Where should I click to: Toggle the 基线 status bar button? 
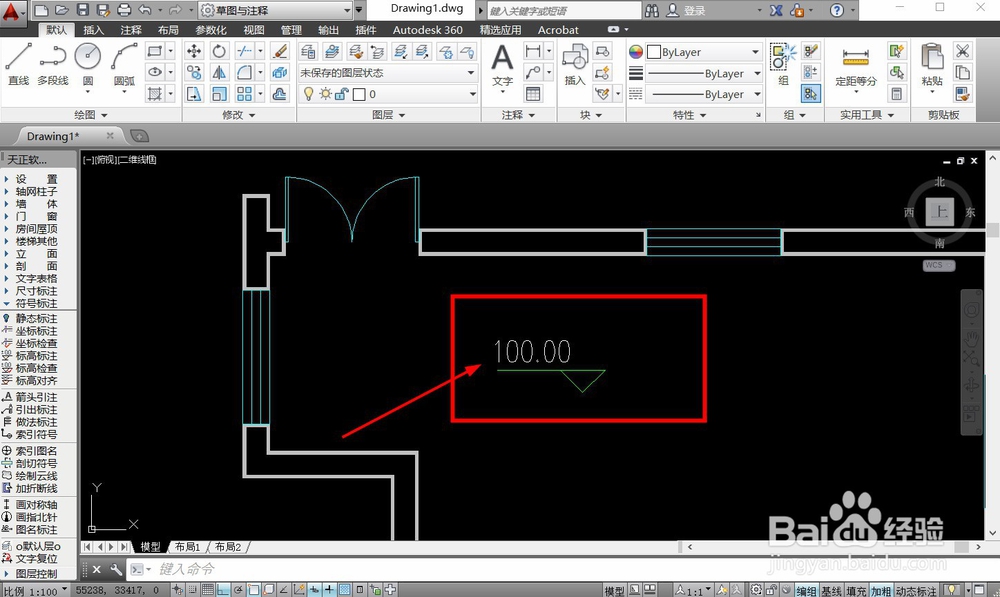pyautogui.click(x=831, y=591)
